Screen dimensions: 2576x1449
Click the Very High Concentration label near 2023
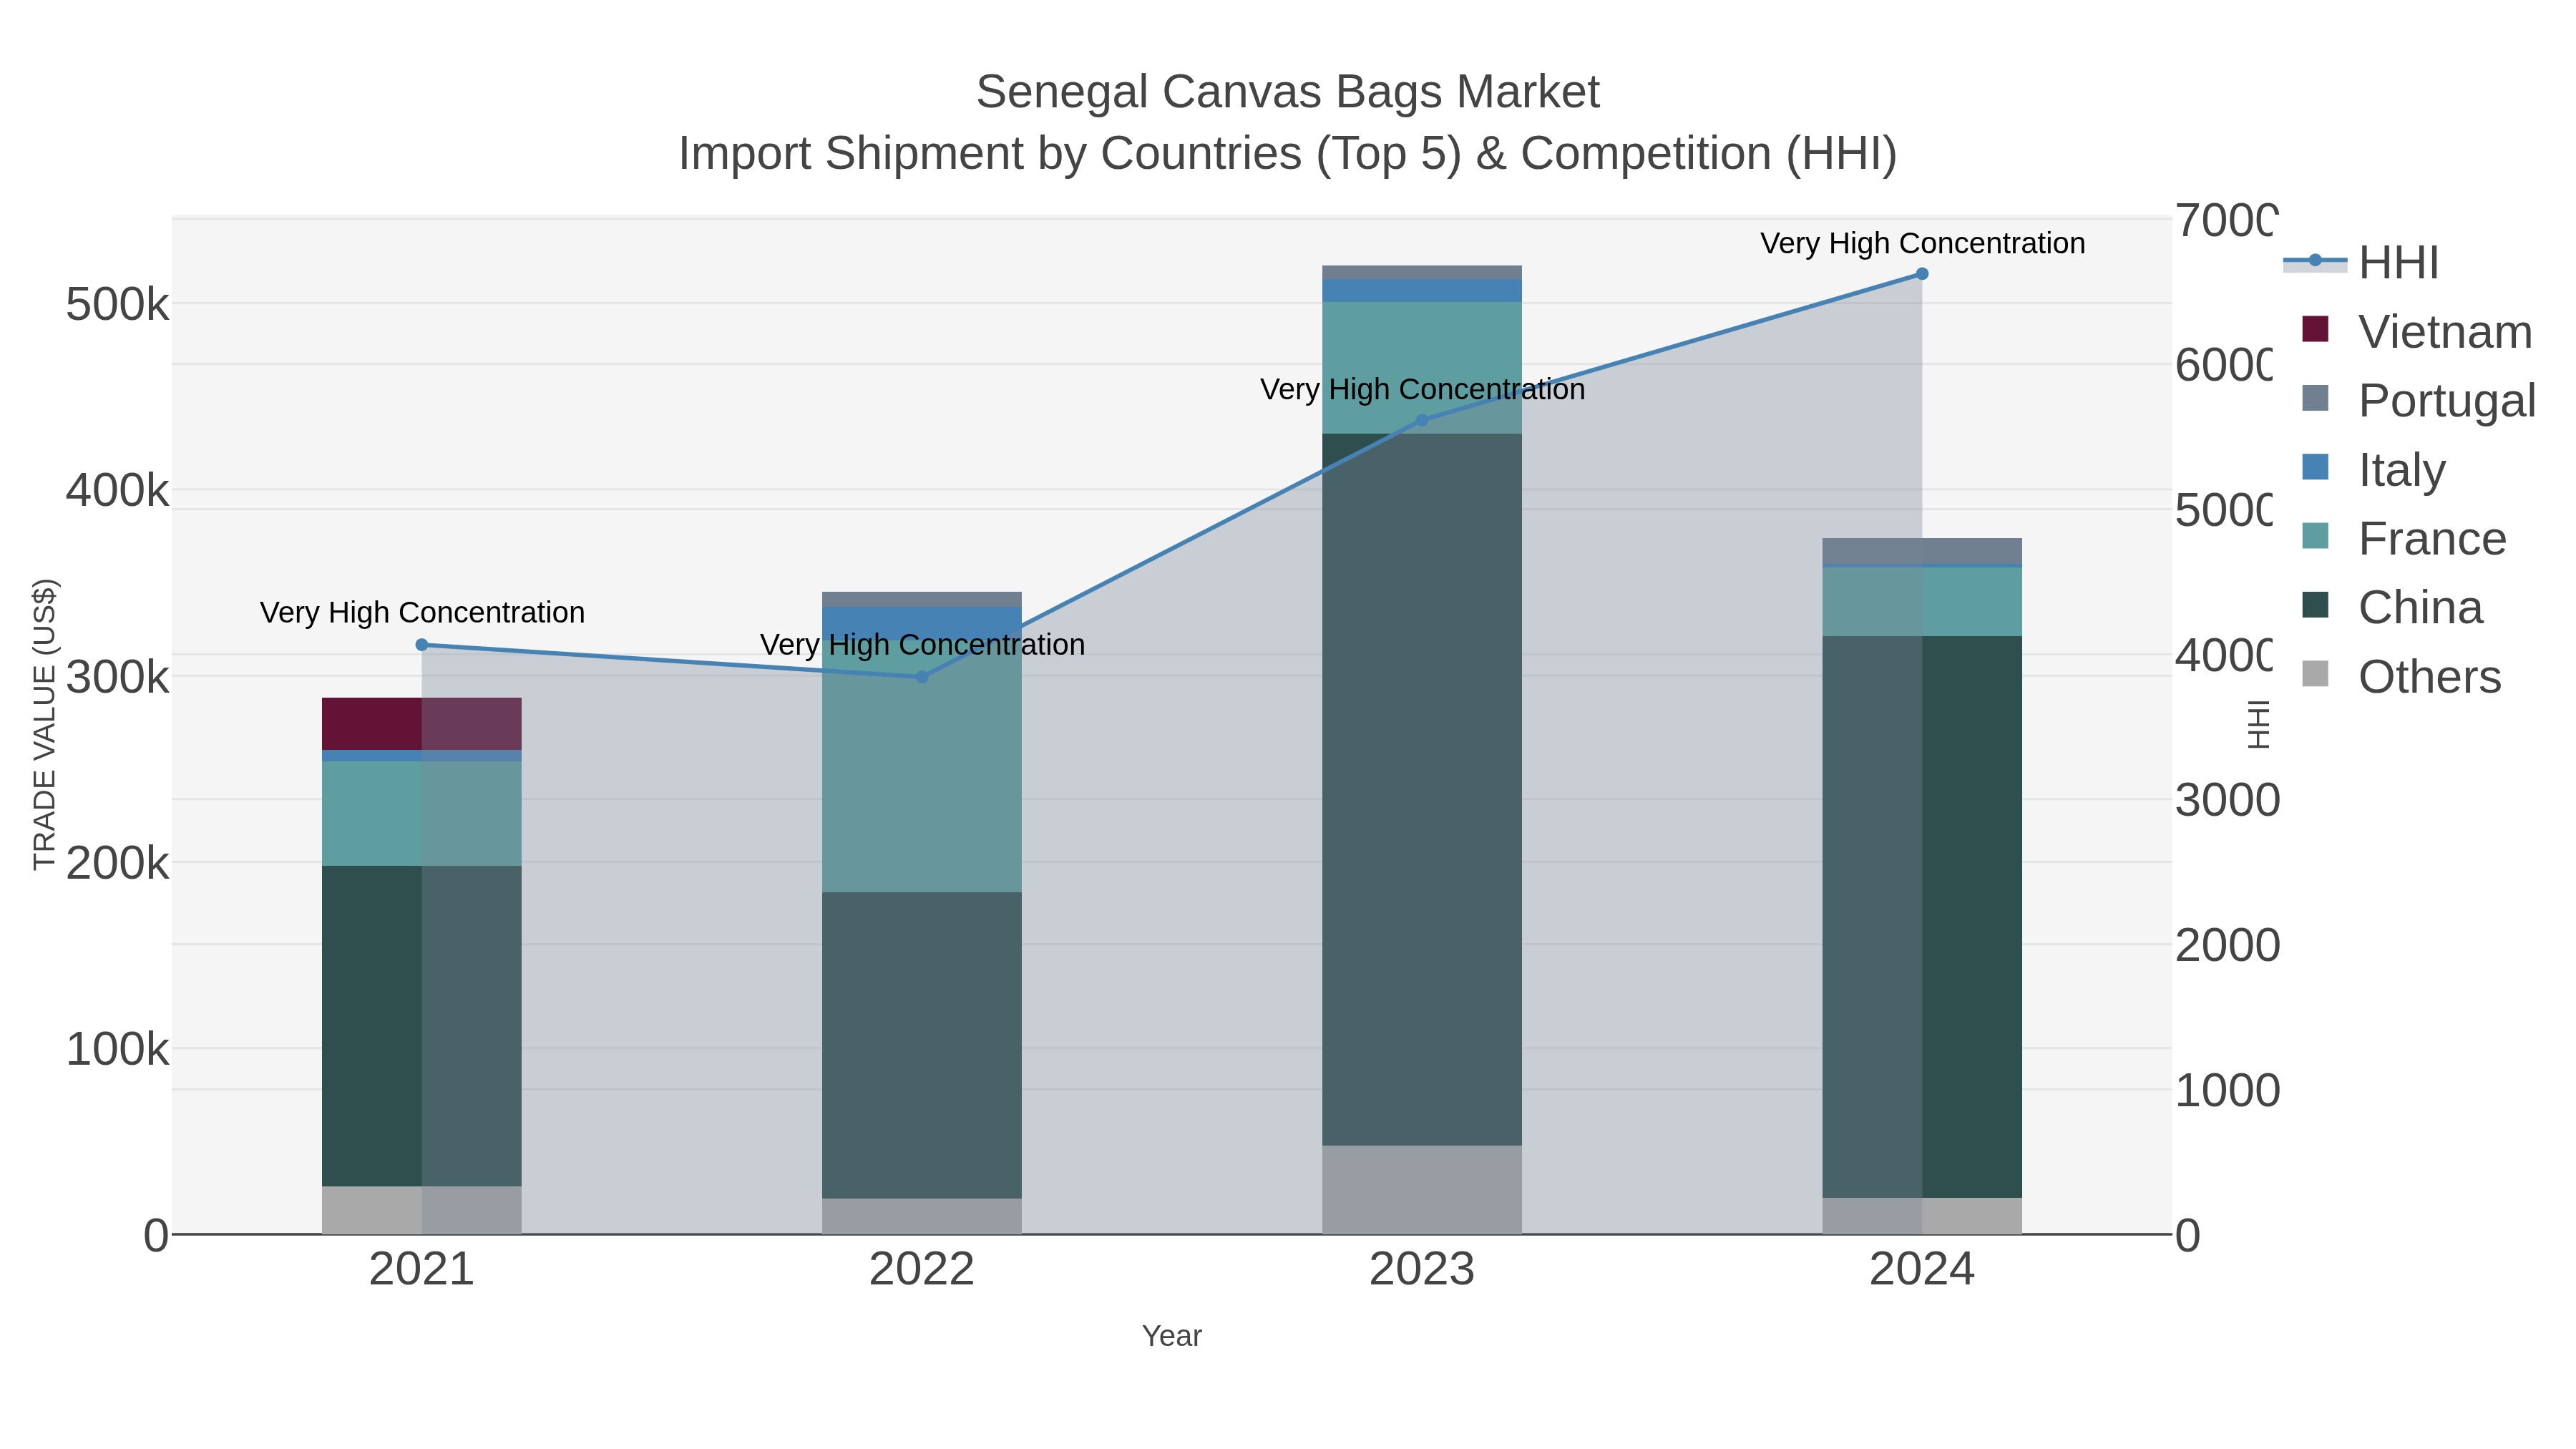click(1422, 389)
